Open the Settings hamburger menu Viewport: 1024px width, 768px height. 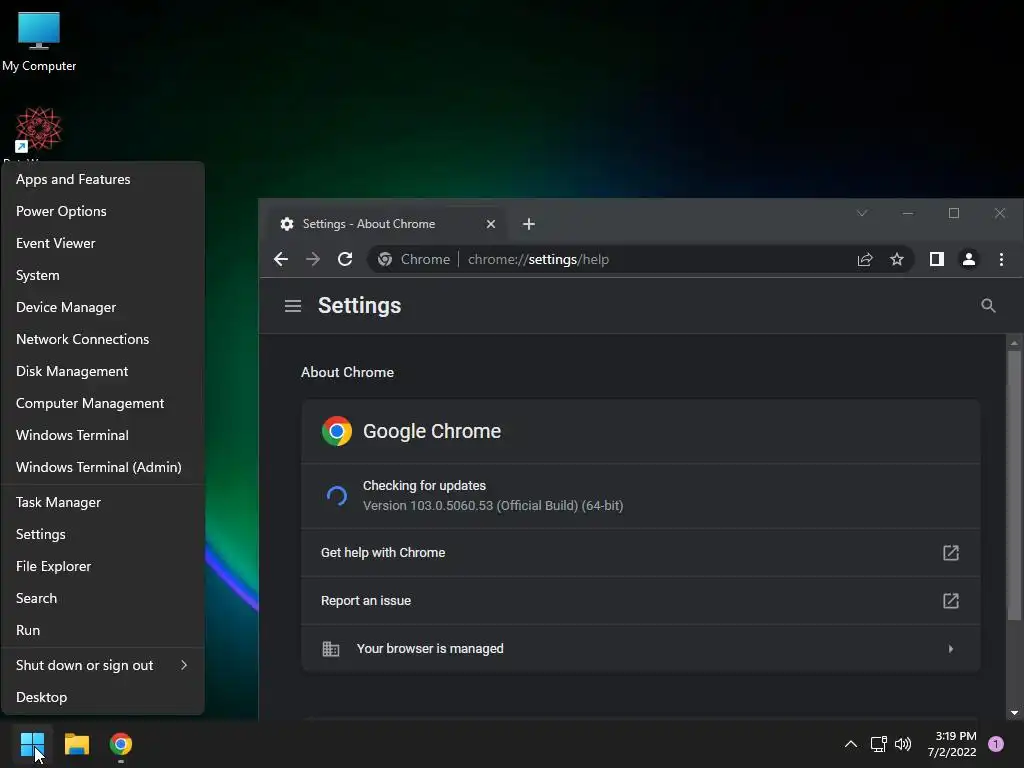click(293, 306)
